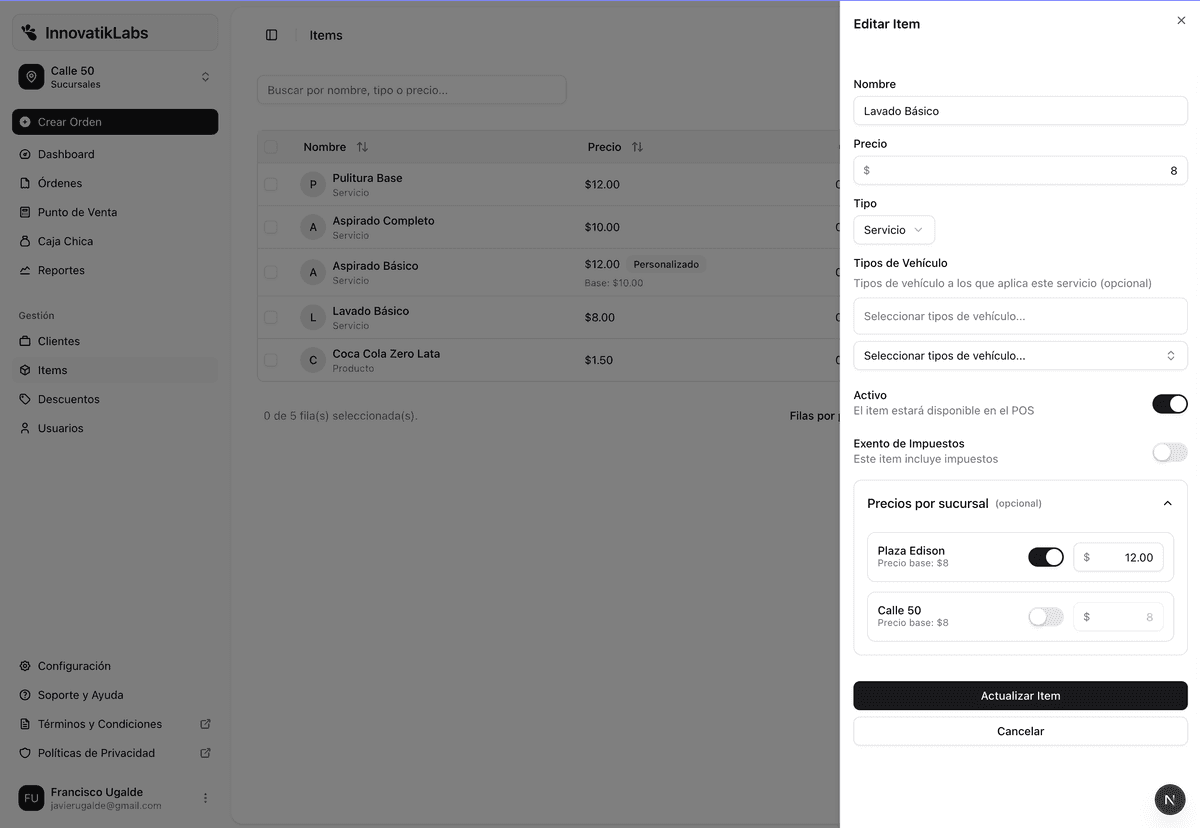Collapse the Precios por sucursal section
1200x828 pixels.
(x=1167, y=504)
